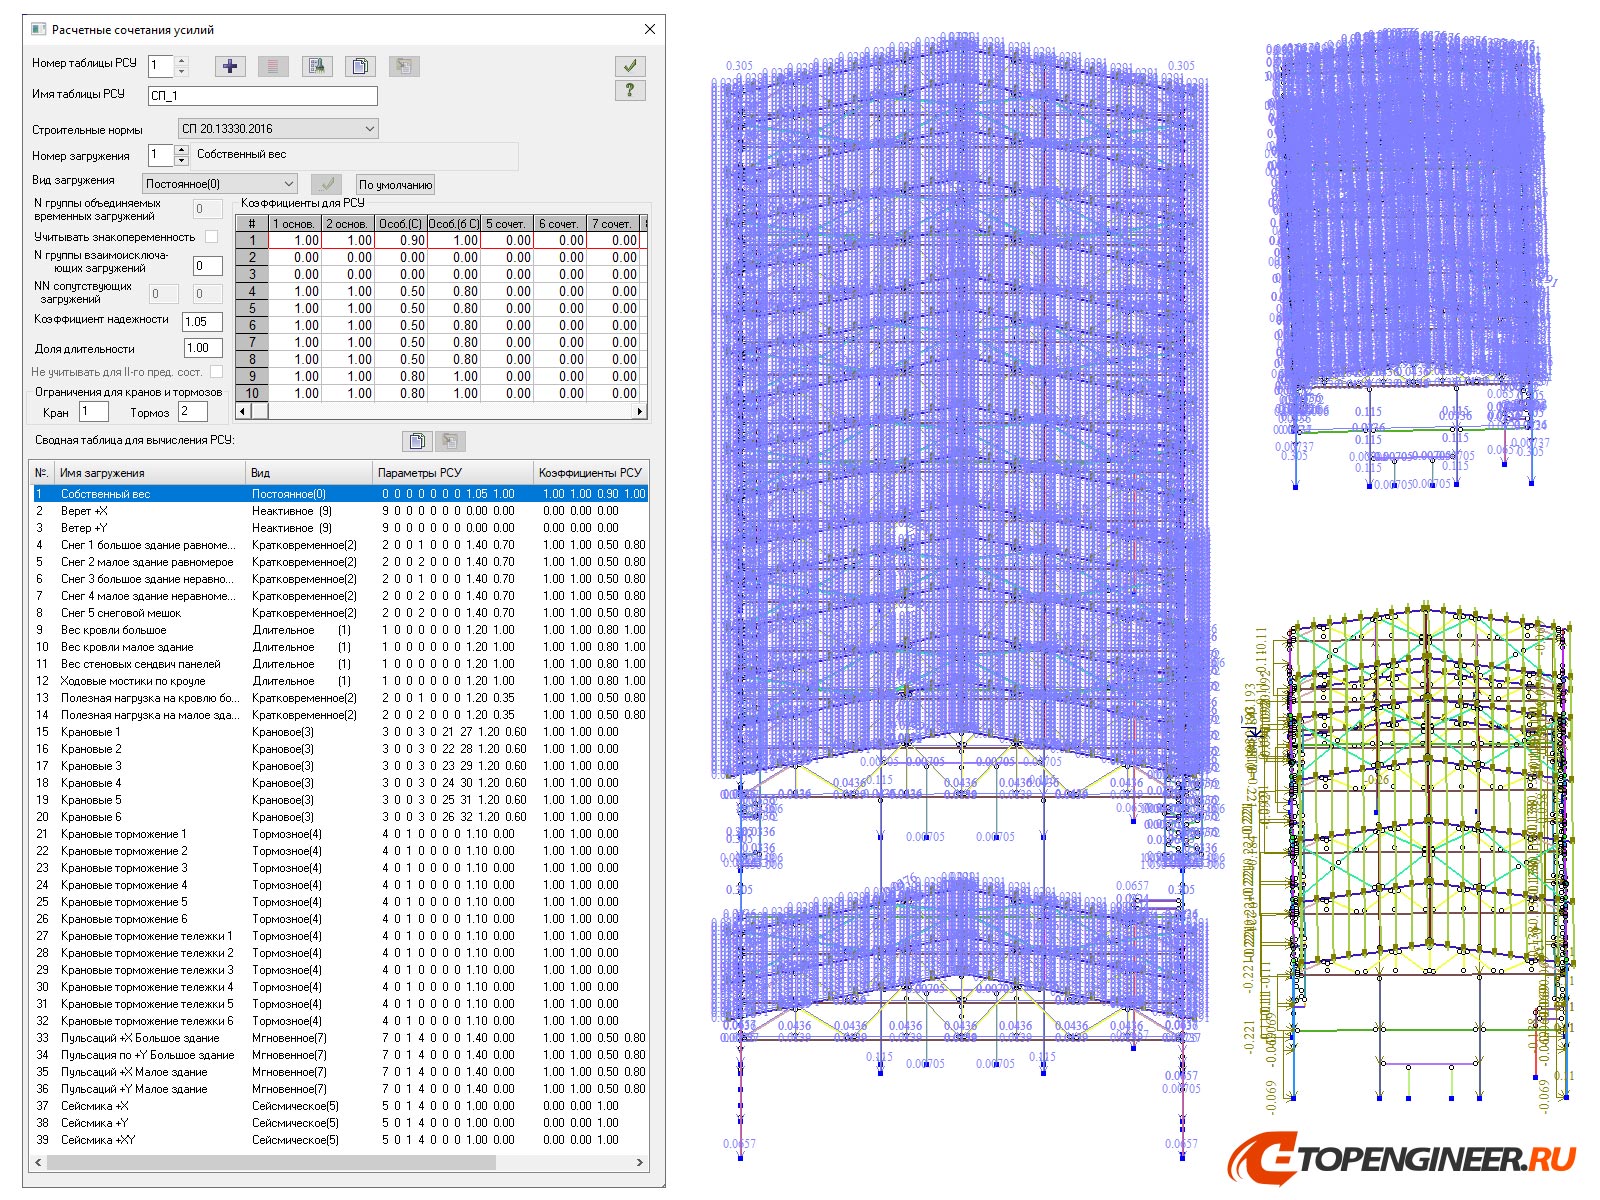Viewport: 1600px width, 1200px height.
Task: Click the copy-table icon on the top toolbar
Action: pyautogui.click(x=360, y=66)
